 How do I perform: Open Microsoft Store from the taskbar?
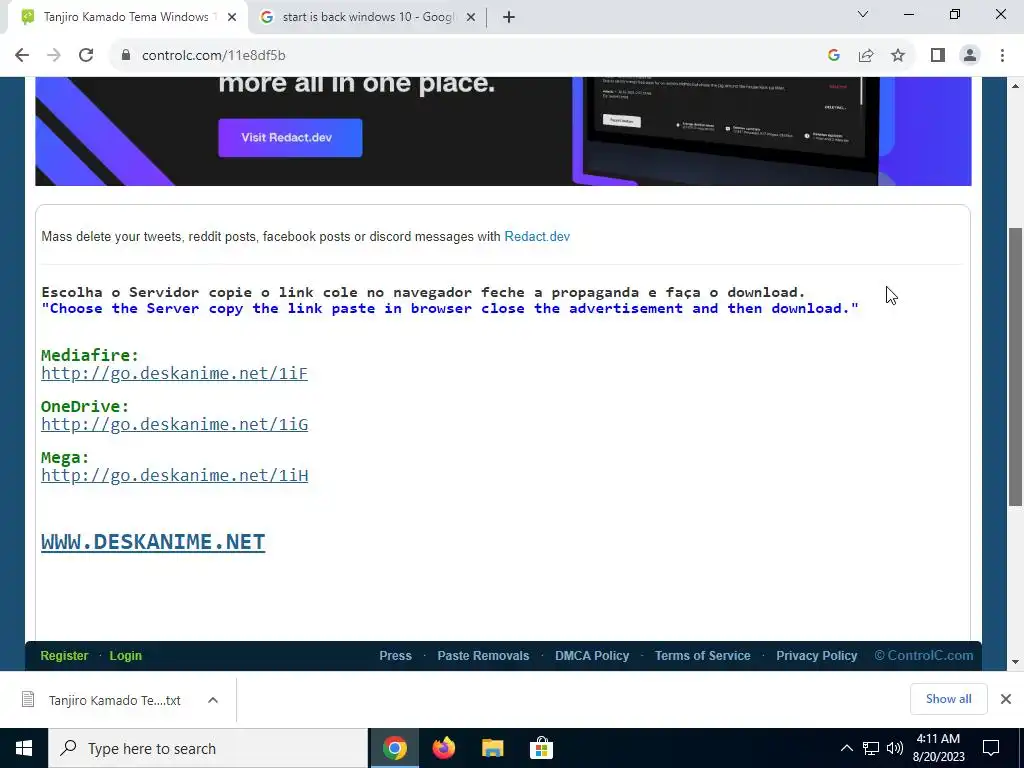click(541, 748)
